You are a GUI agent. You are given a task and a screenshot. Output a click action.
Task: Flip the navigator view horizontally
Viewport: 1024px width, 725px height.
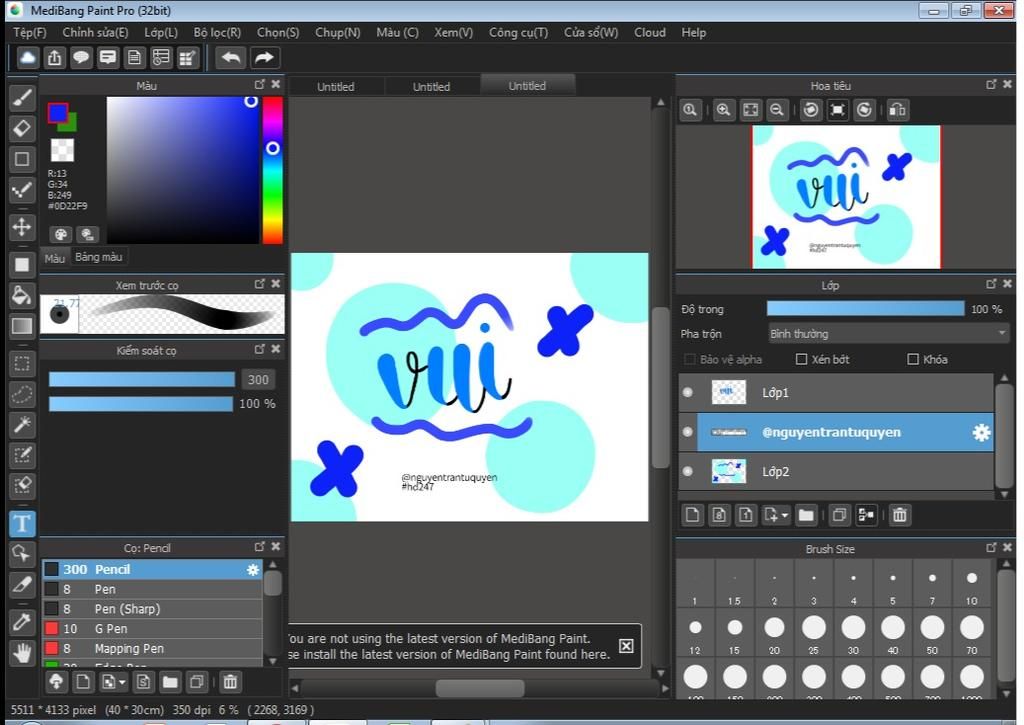(x=898, y=110)
